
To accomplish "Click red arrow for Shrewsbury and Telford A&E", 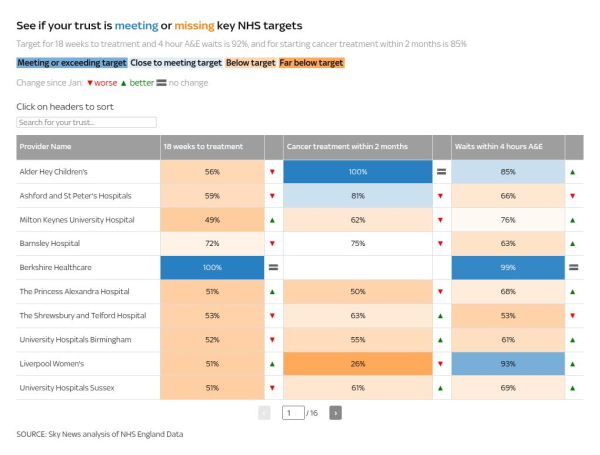I will click(x=573, y=316).
